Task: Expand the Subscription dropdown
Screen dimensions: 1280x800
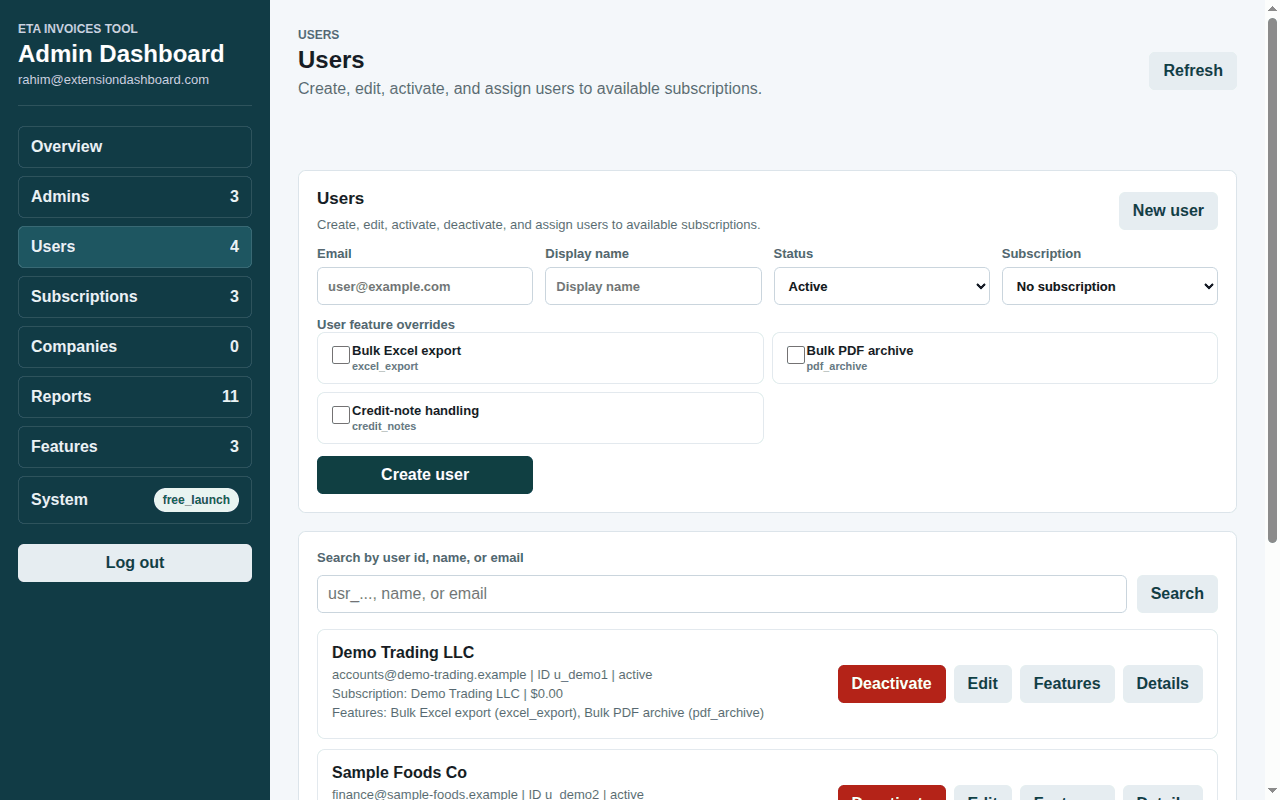Action: [1110, 286]
